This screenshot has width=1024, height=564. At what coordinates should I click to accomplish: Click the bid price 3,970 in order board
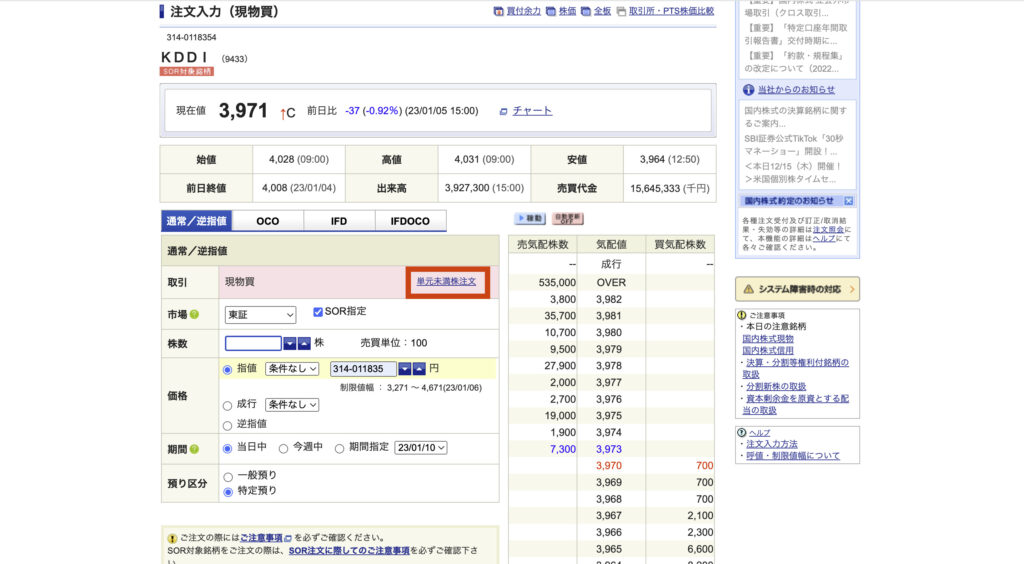[x=609, y=465]
